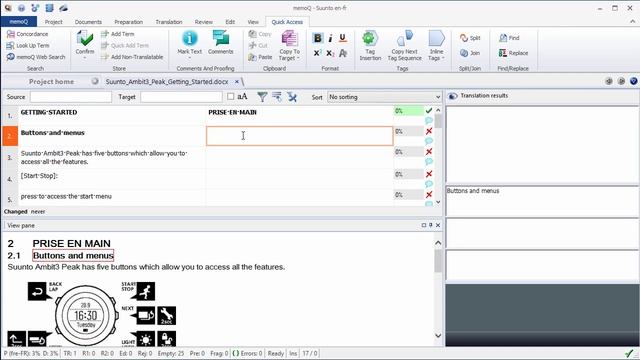Click the Empty: 25 status bar entry

[x=171, y=353]
